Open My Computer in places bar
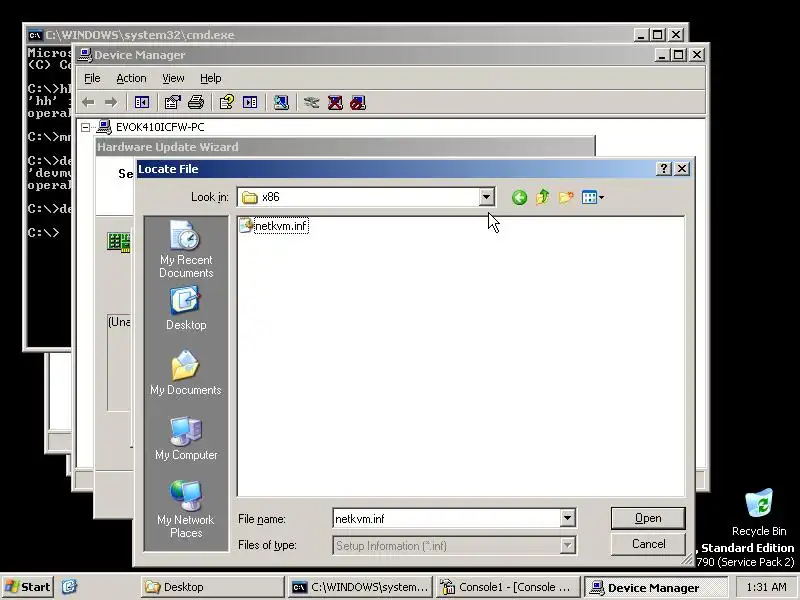Screen dimensions: 800x600 [x=186, y=438]
